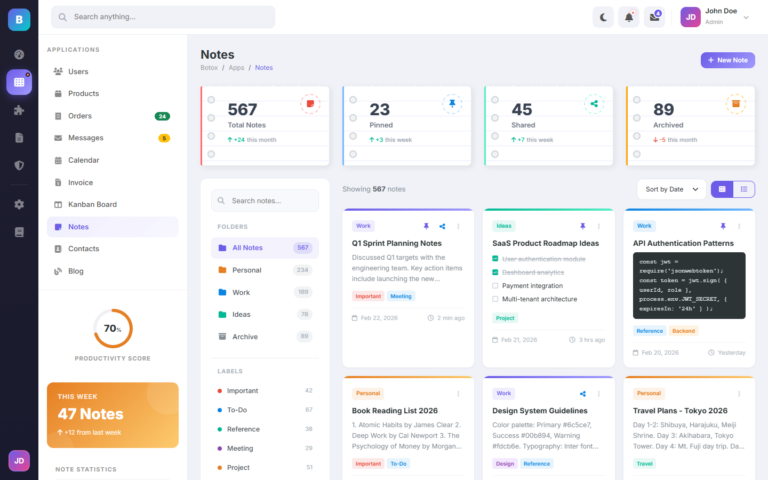Open the settings gear in left rail
The width and height of the screenshot is (768, 480).
tap(18, 204)
